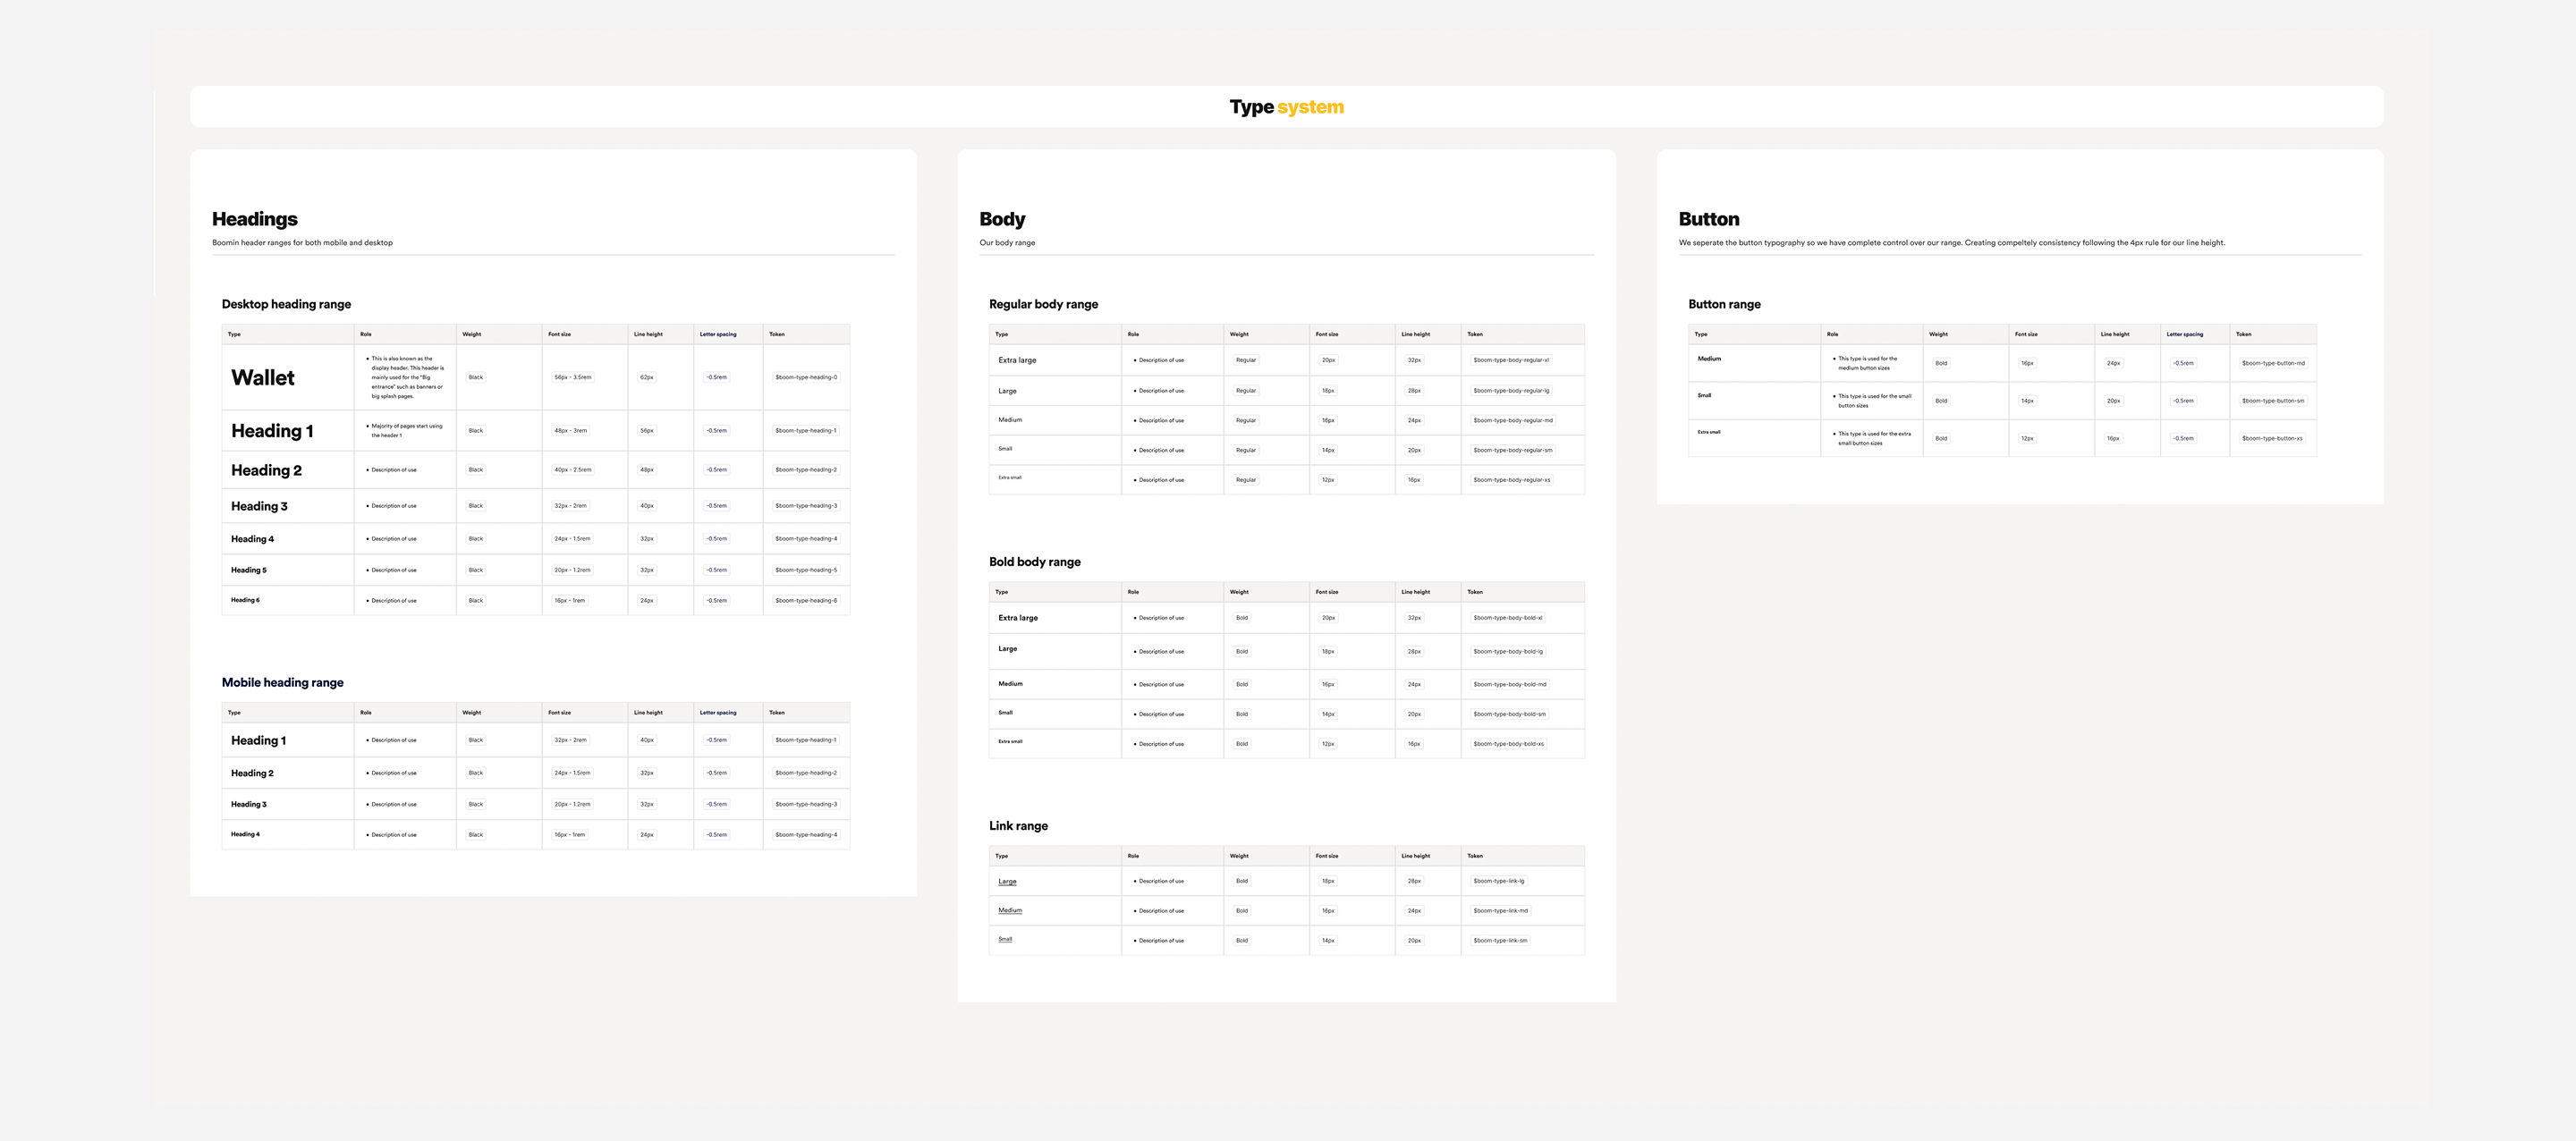2576x1141 pixels.
Task: Select the "Headings" section title
Action: click(x=254, y=219)
